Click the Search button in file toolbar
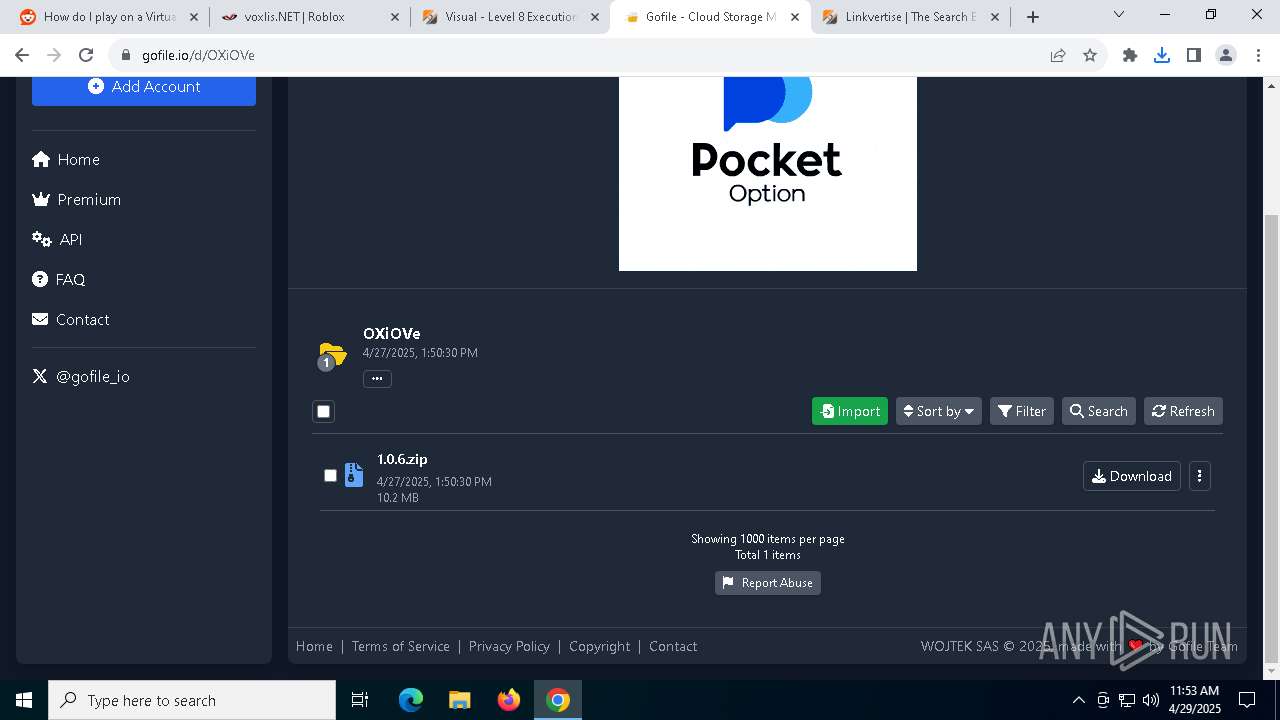This screenshot has height=720, width=1280. click(1099, 411)
